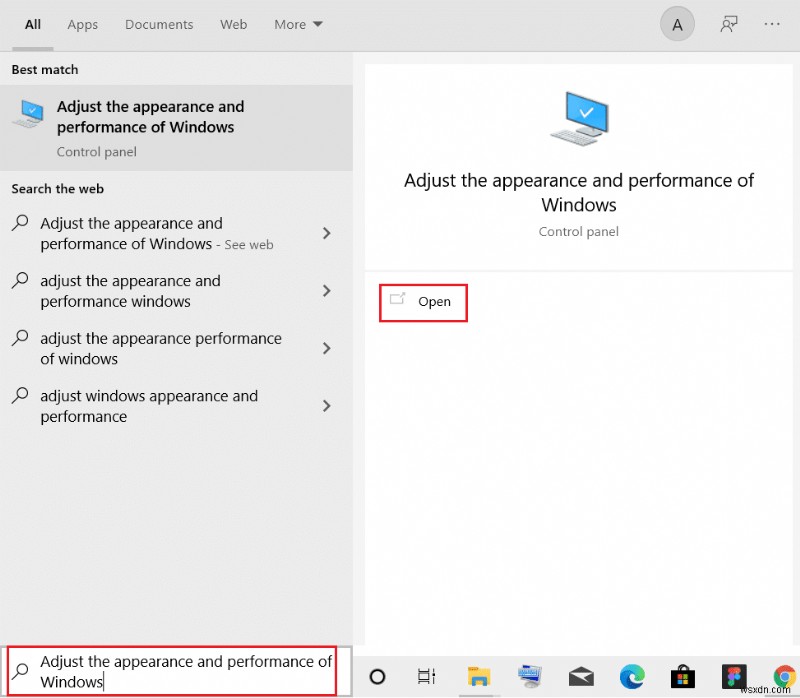Click the Open button for the Control panel
Viewport: 800px width, 698px height.
423,302
